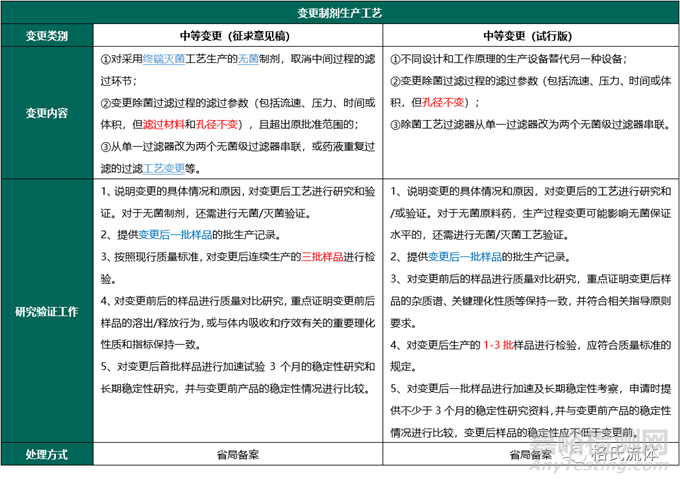Click trial item 5、对变更后一批样品进行加速及长期稳定性考察

coord(530,410)
